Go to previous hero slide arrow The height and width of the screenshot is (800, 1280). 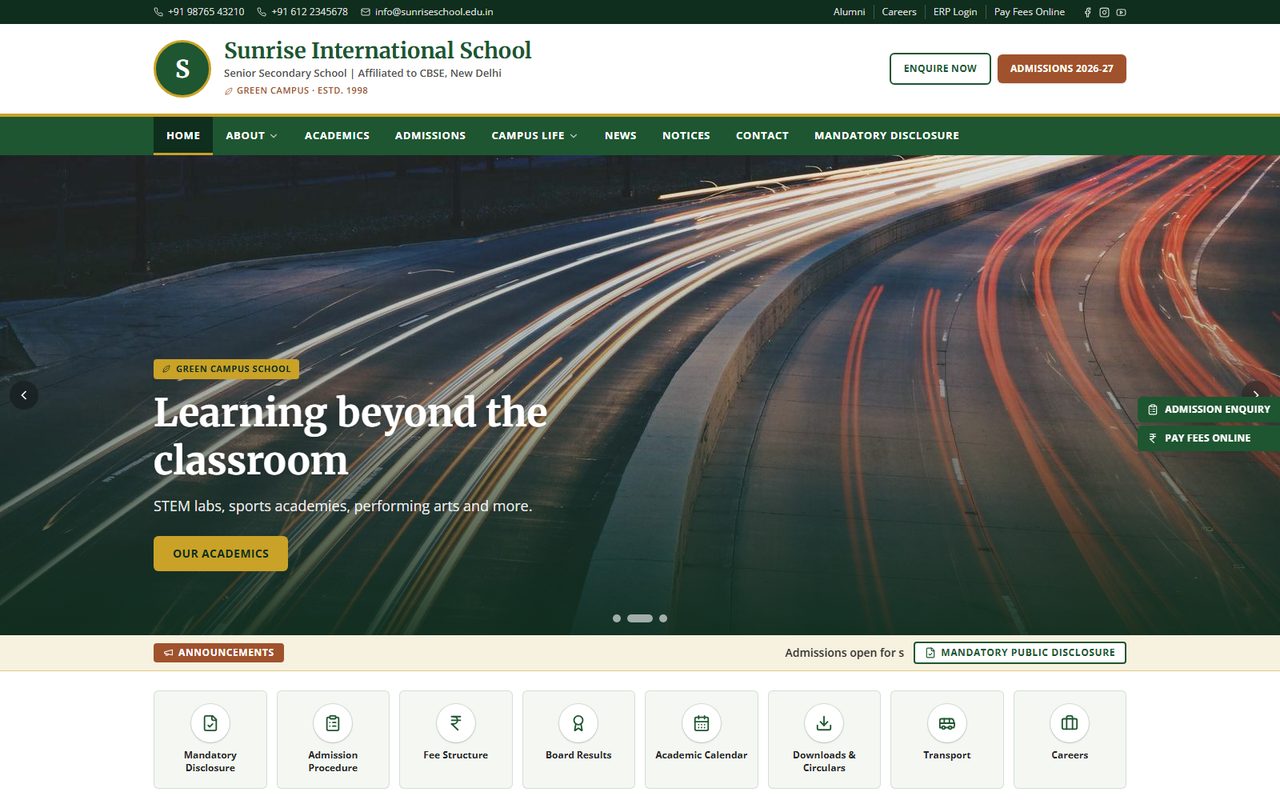pyautogui.click(x=24, y=395)
